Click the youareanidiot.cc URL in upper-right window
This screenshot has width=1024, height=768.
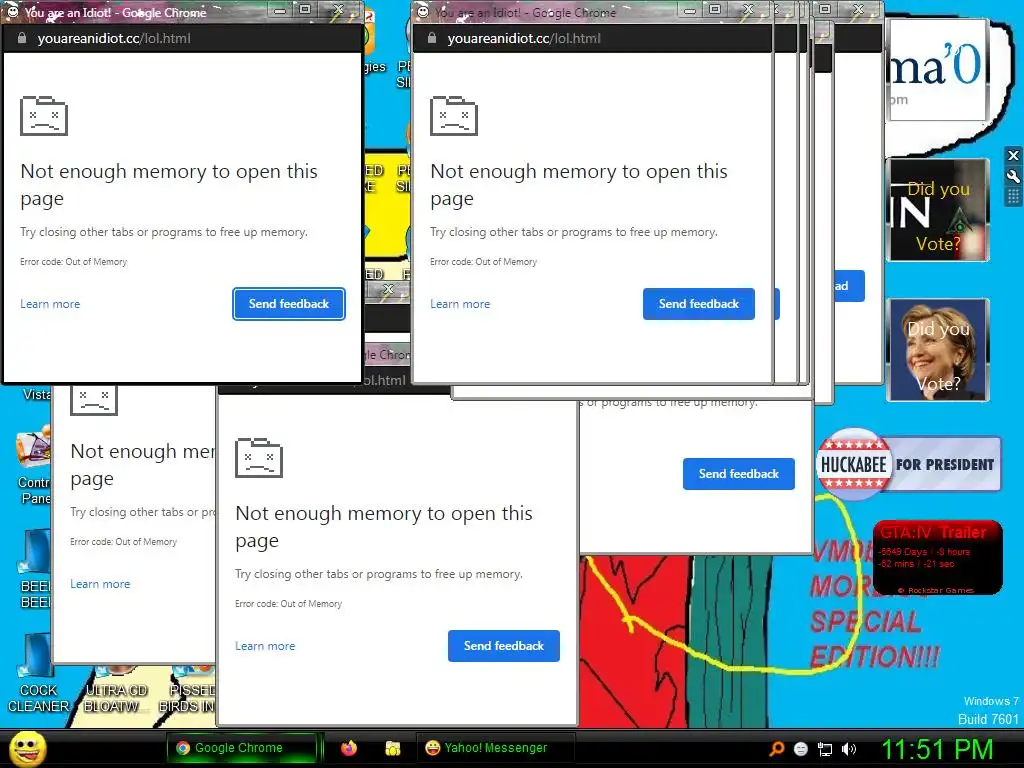pos(524,39)
